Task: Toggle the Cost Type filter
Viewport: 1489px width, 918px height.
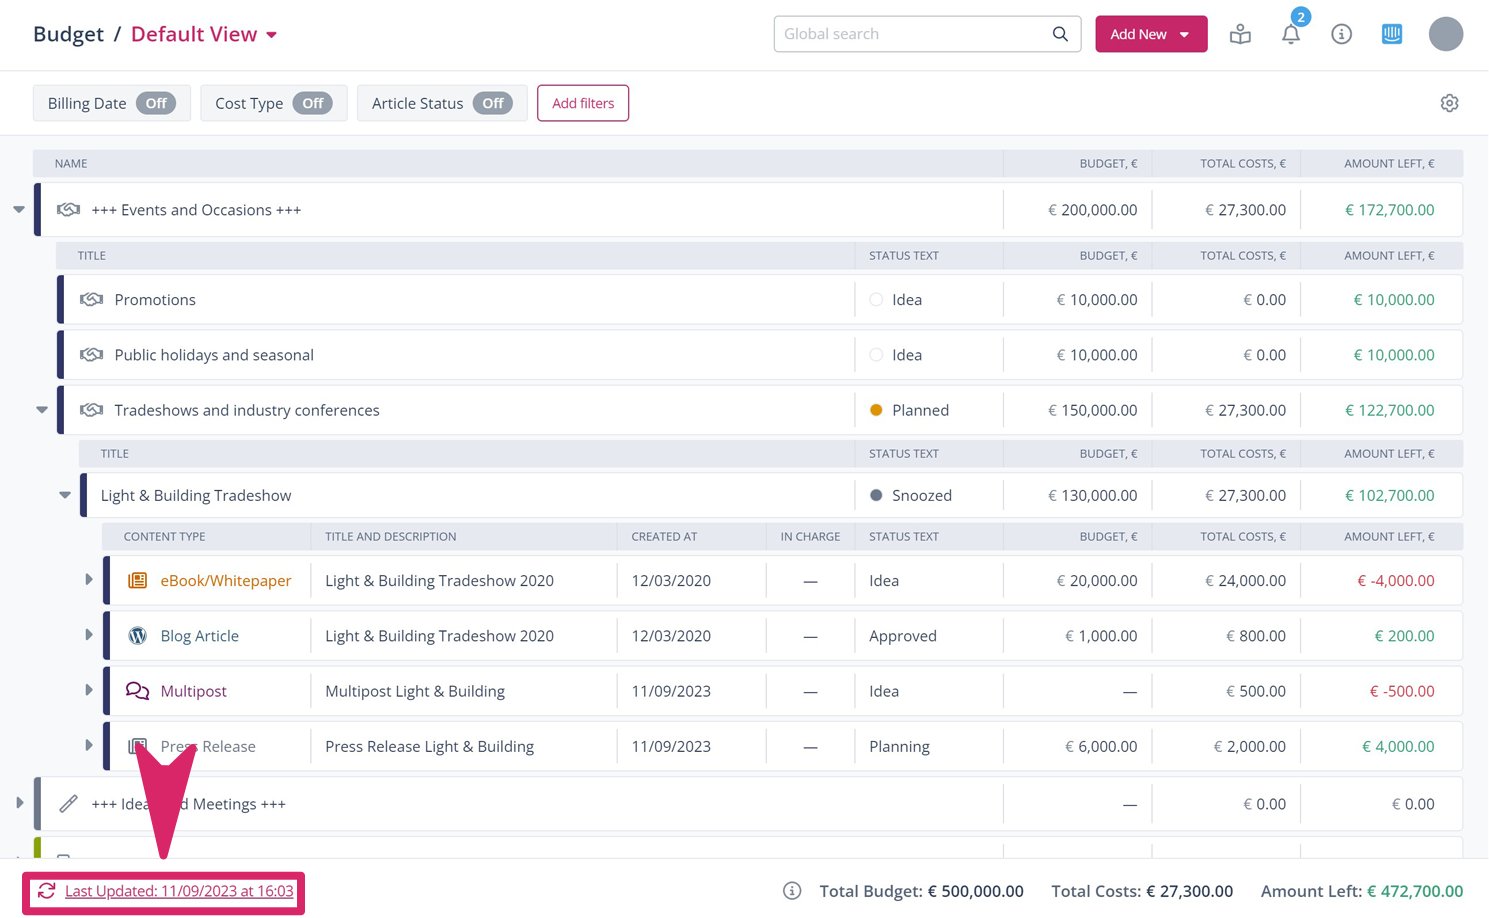Action: (x=313, y=103)
